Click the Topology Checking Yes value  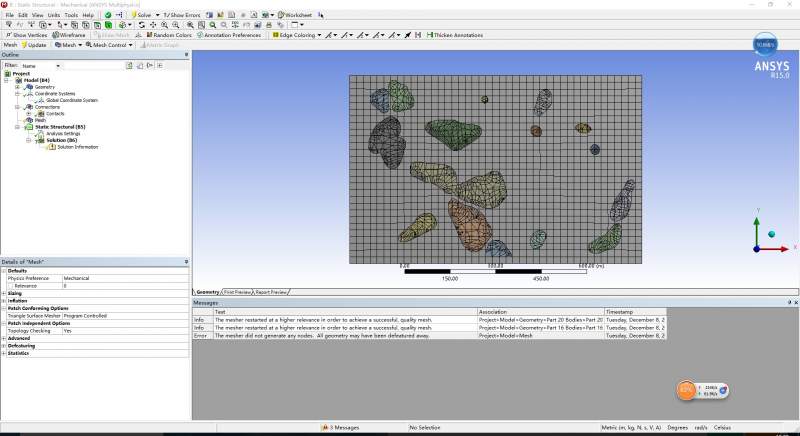pyautogui.click(x=126, y=331)
